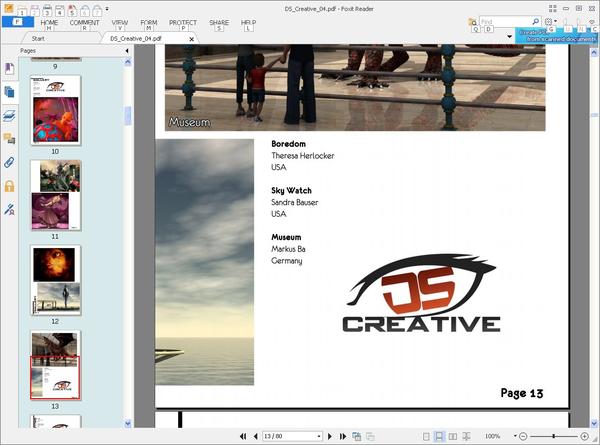Screen dimensions: 600x445
Task: Collapse the Pages navigation panel
Action: pyautogui.click(x=127, y=51)
